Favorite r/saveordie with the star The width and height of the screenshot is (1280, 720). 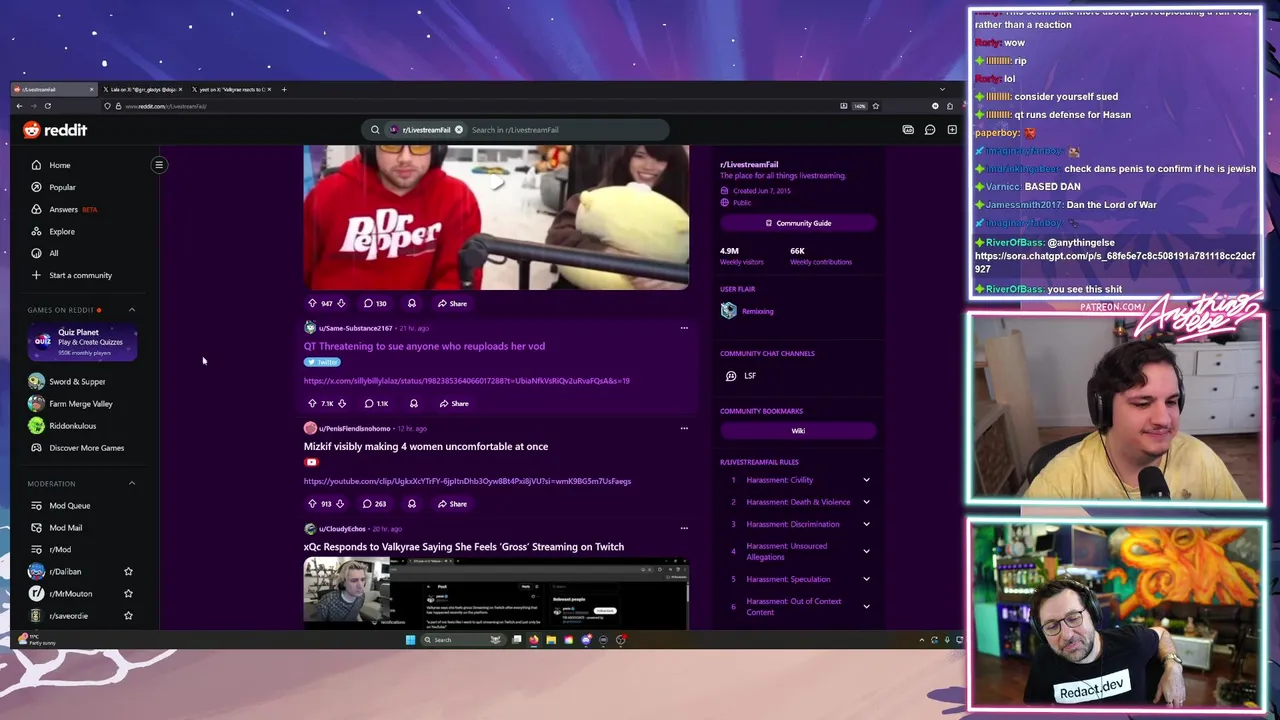coord(128,616)
